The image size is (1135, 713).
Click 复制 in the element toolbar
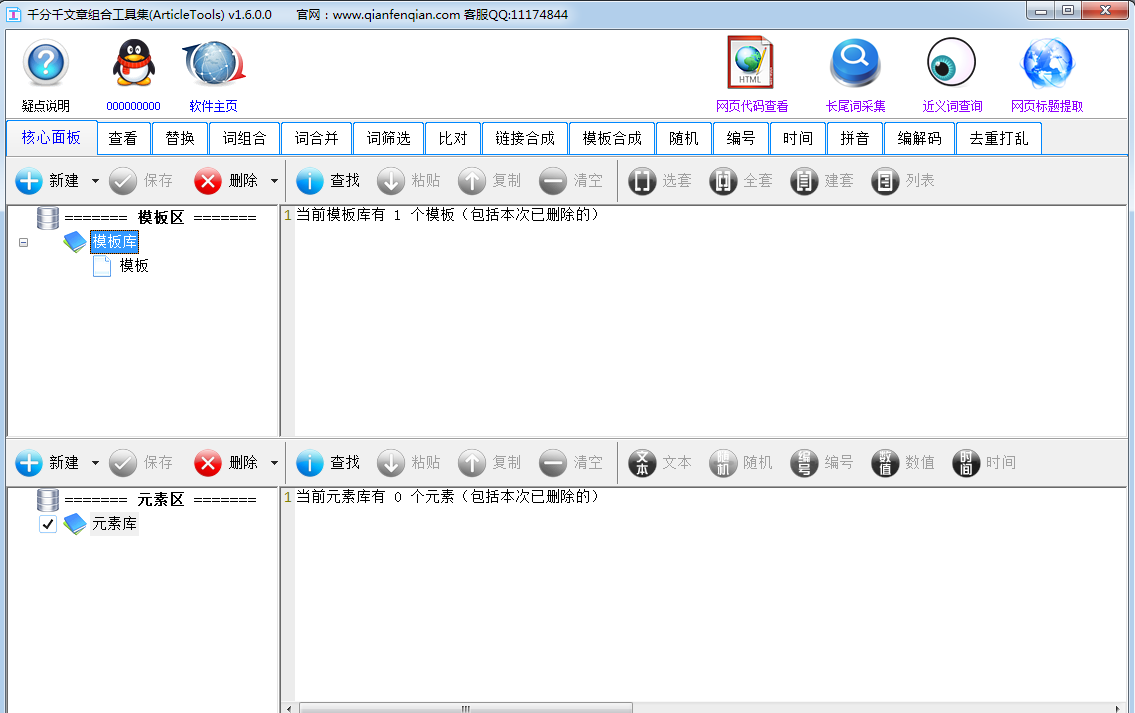point(490,463)
